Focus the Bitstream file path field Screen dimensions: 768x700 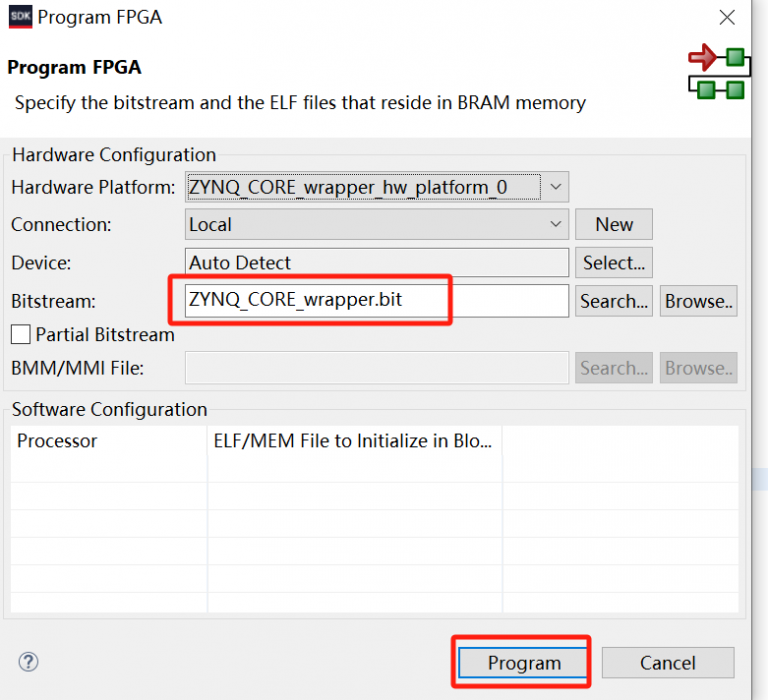(x=376, y=300)
